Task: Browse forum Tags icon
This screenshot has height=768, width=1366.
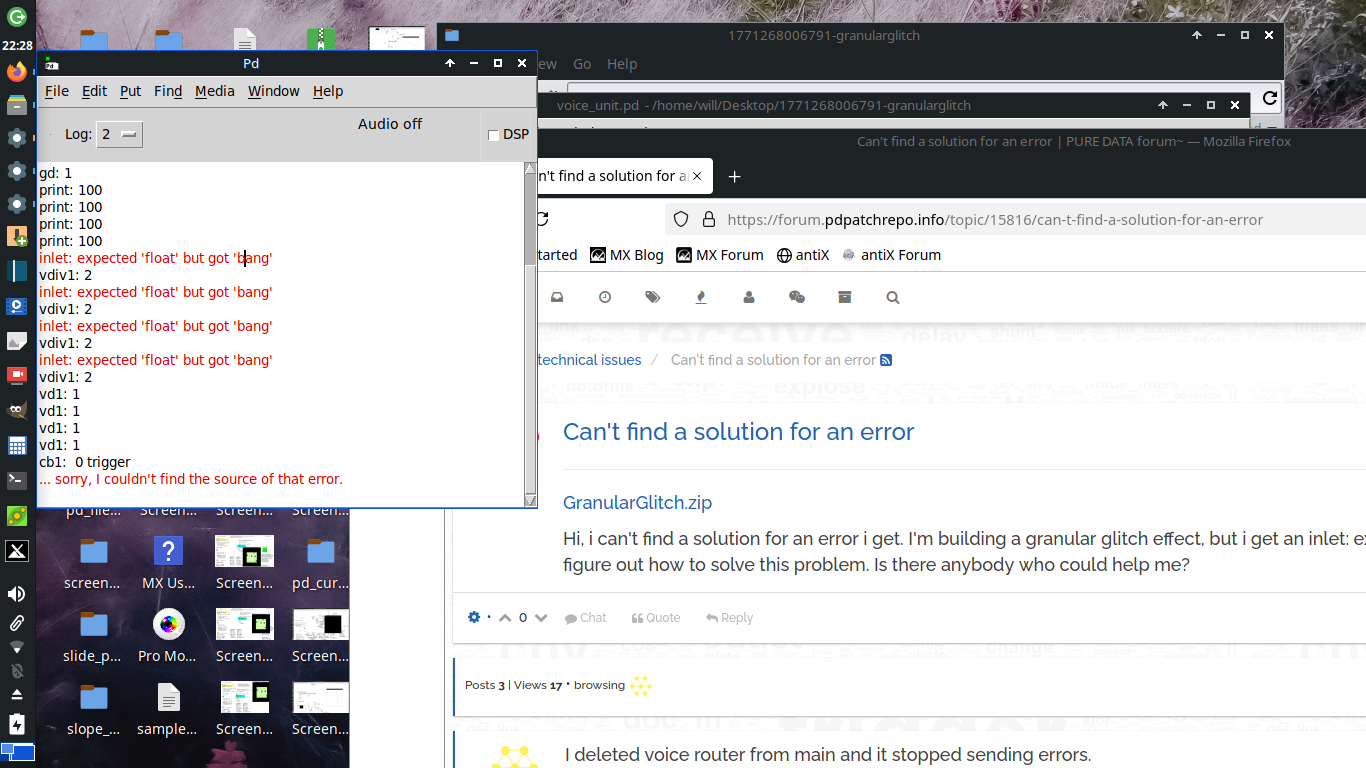Action: 653,297
